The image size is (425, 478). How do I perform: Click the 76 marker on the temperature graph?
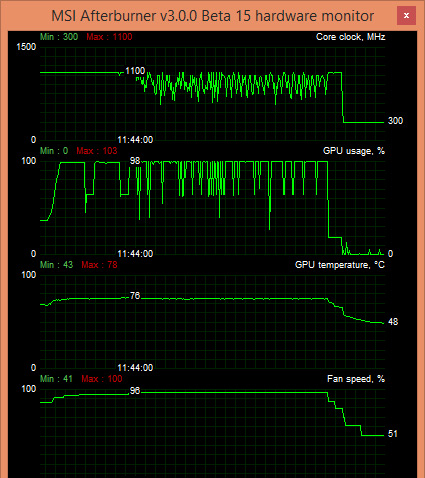135,296
